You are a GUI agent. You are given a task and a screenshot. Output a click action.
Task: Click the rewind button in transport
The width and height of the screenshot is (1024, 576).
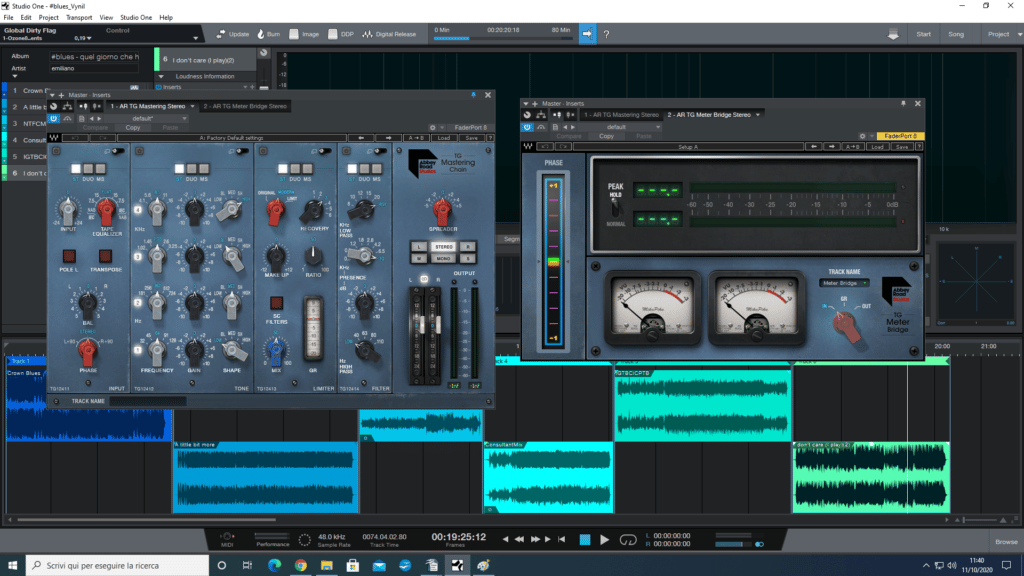tap(519, 539)
